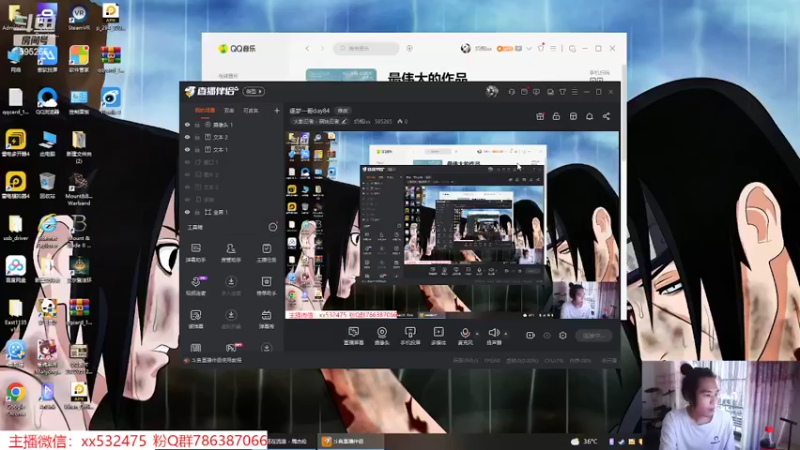800x450 pixels.
Task: Click the toolbox more options circle
Action: pos(273,227)
